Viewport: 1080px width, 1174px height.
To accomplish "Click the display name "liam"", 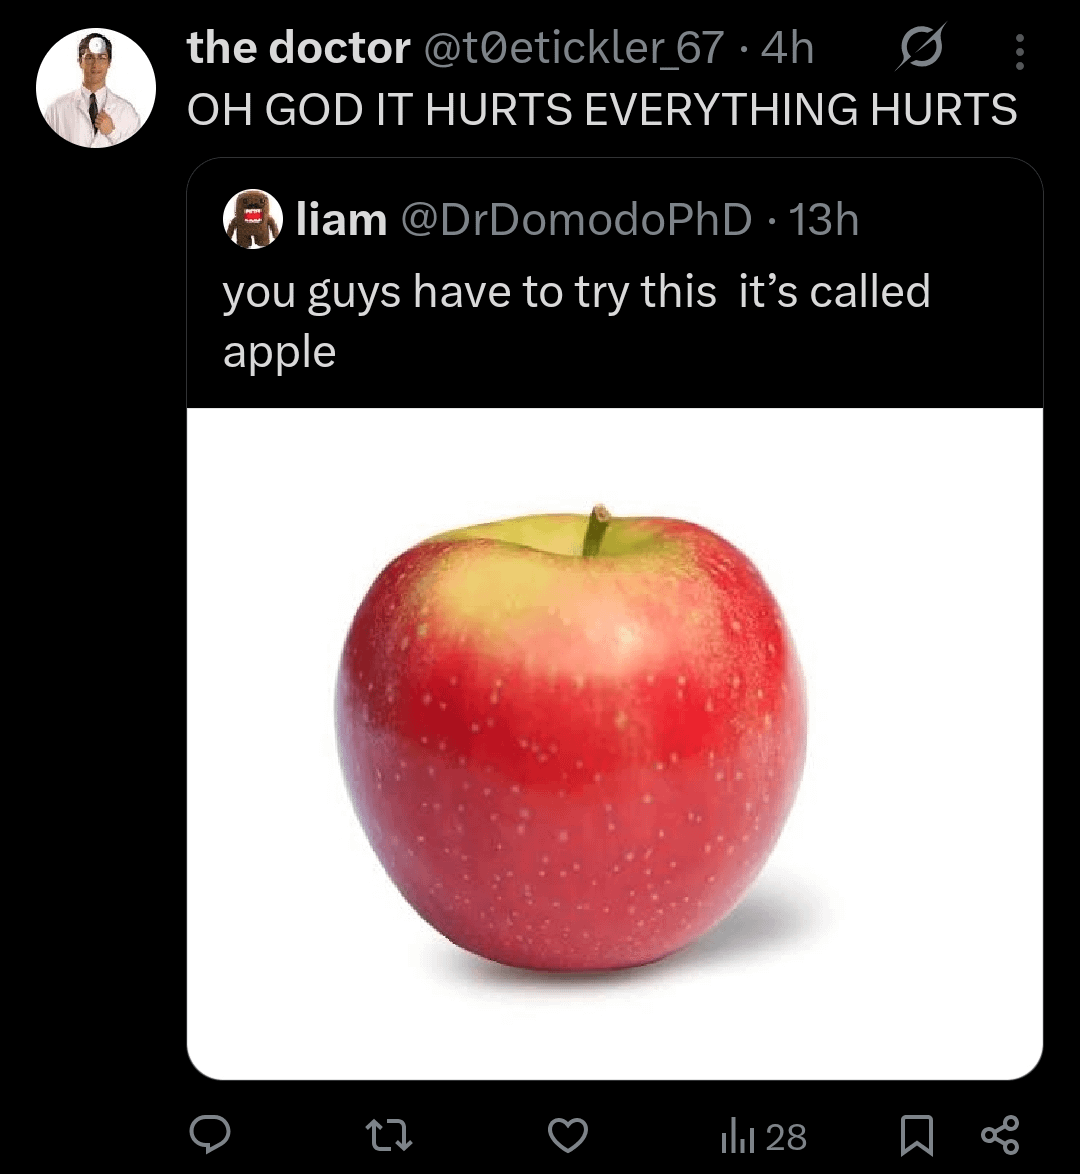I will click(x=341, y=219).
